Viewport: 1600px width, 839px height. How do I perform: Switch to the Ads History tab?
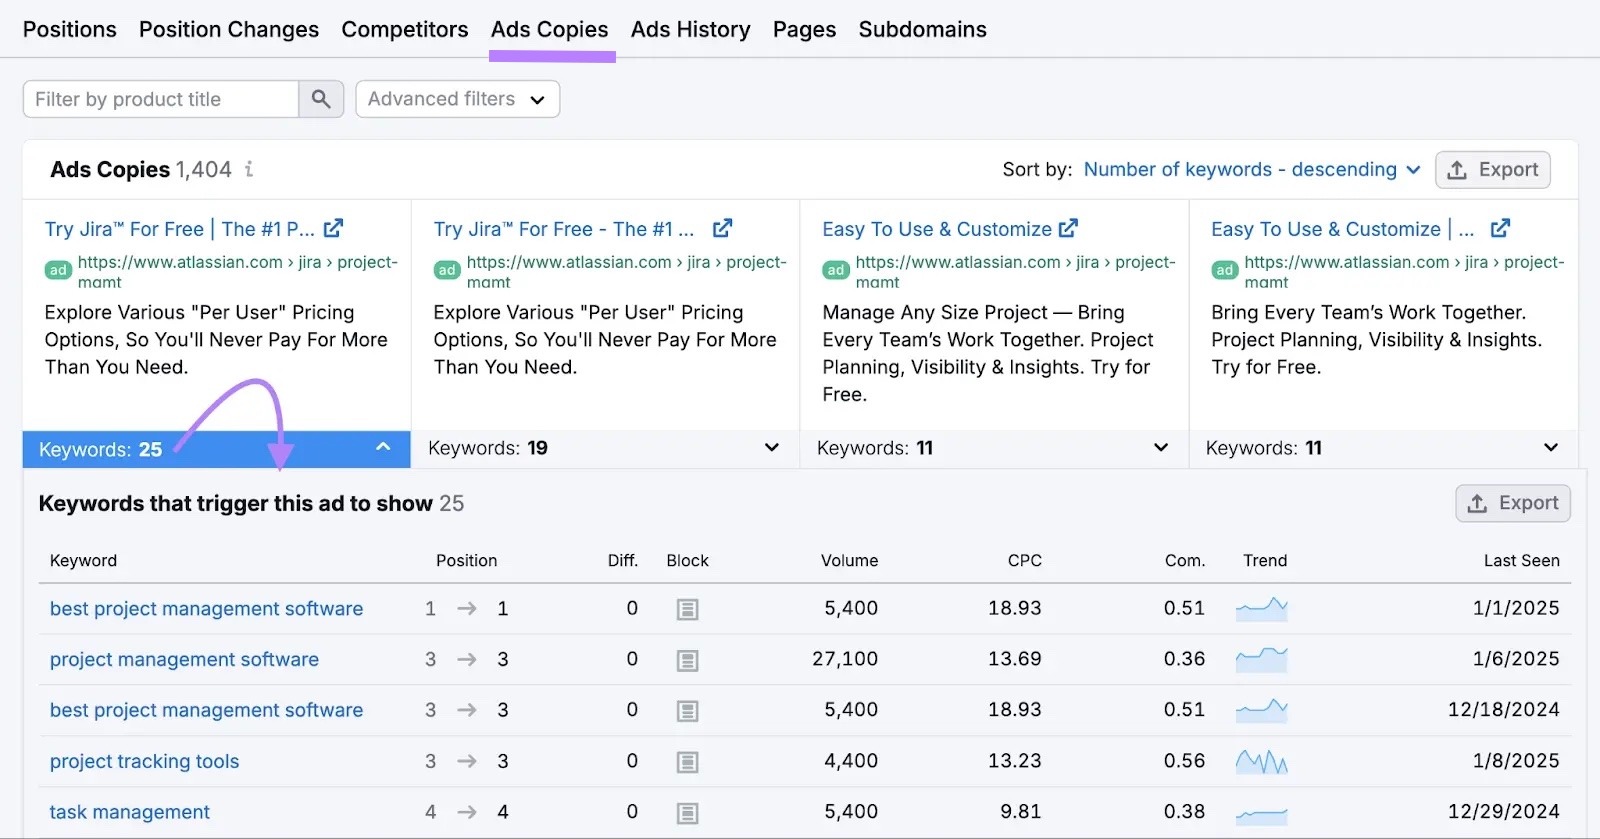[x=690, y=30]
